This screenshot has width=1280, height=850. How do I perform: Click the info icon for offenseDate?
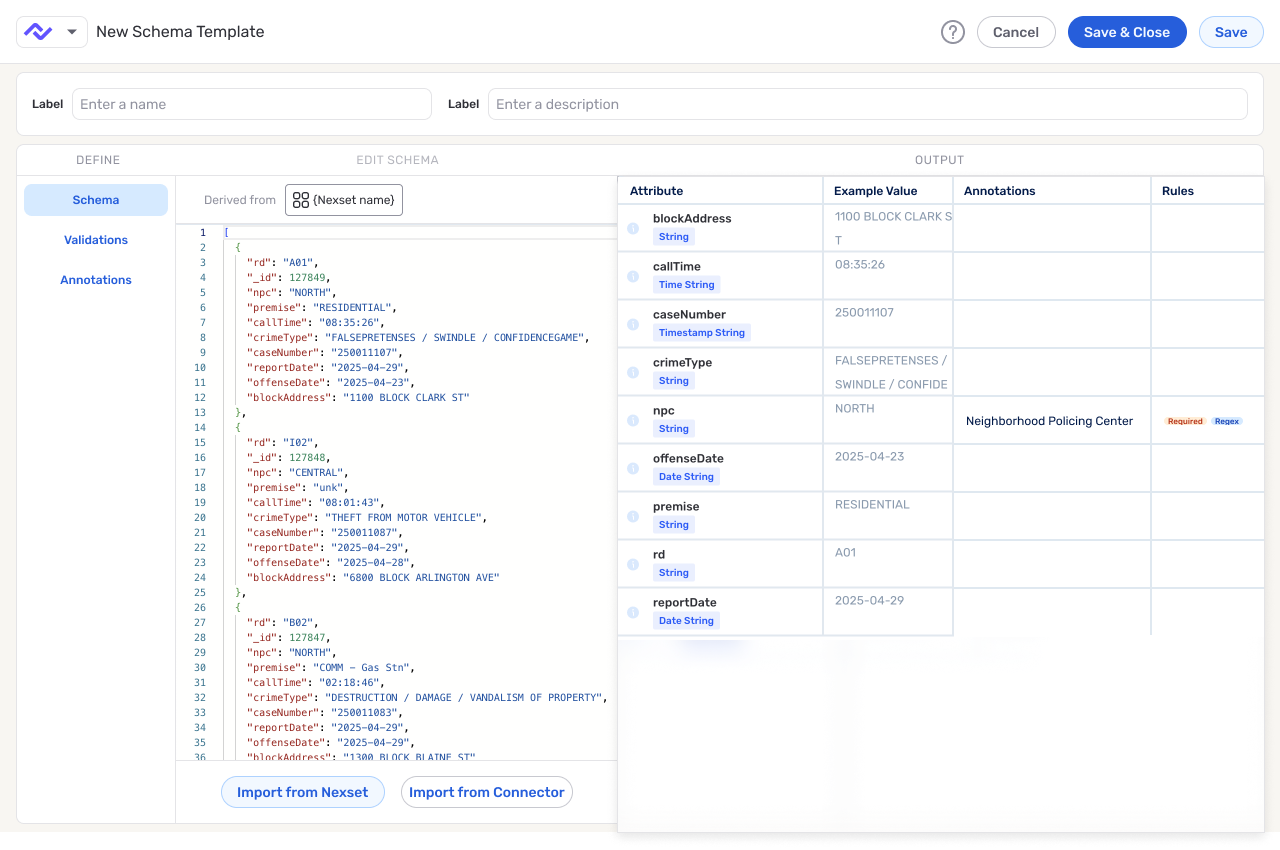pyautogui.click(x=633, y=467)
